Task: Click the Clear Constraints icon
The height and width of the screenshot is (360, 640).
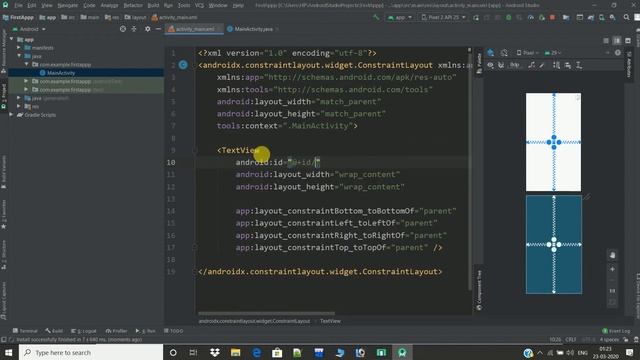Action: (x=531, y=65)
